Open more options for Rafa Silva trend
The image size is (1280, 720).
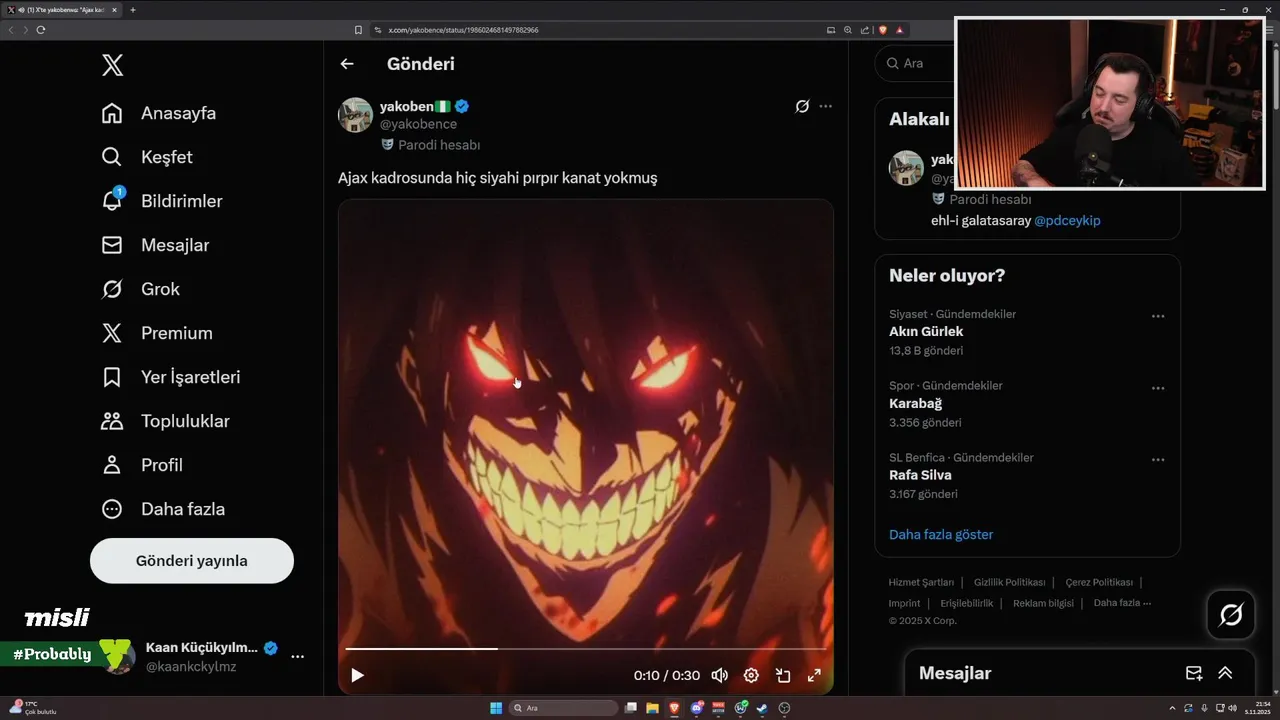point(1158,460)
